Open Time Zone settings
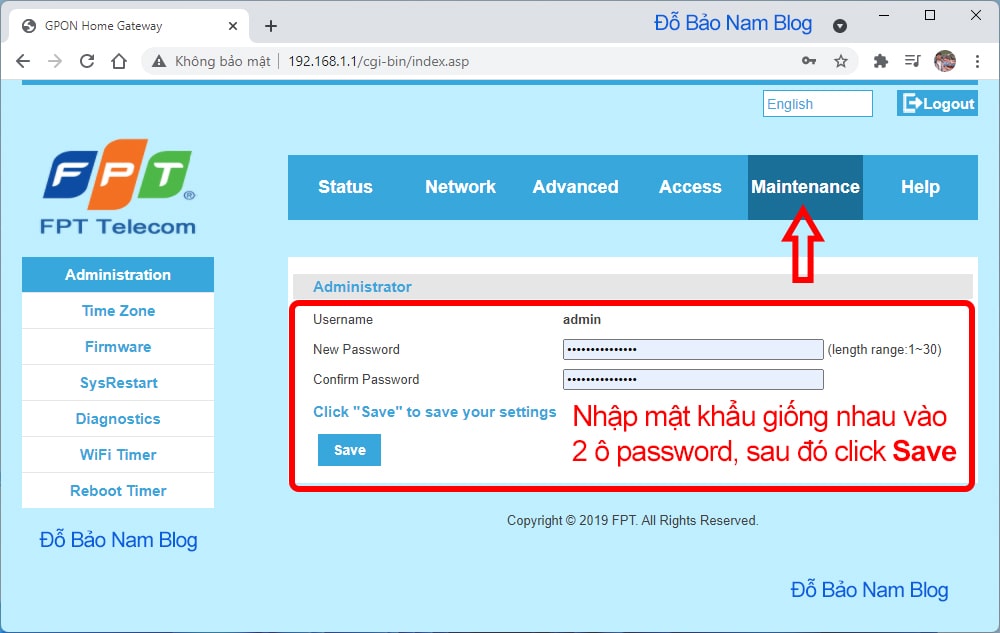The image size is (1000, 633). (118, 311)
